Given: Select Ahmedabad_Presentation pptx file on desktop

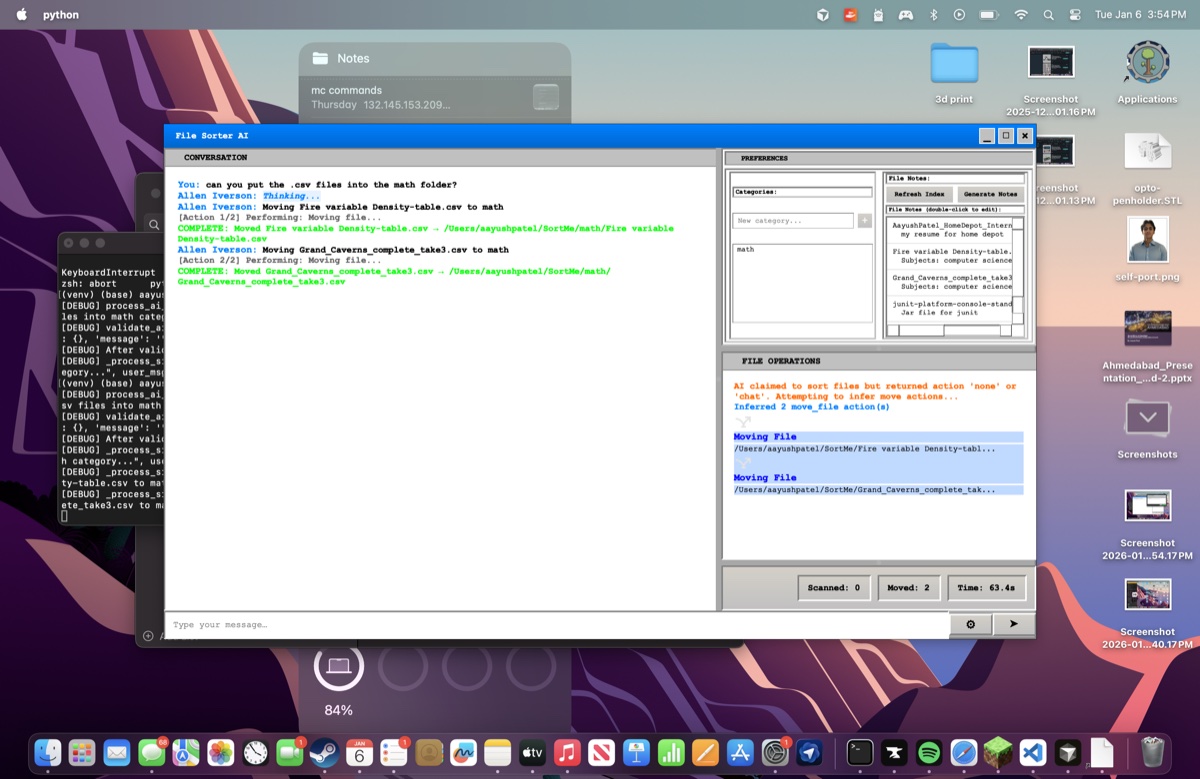Looking at the screenshot, I should tap(1147, 327).
